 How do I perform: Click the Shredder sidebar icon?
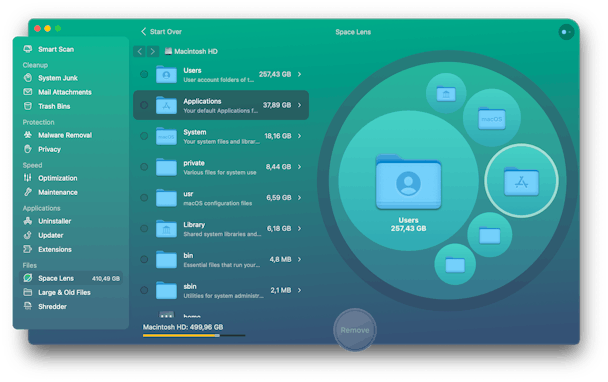[28, 306]
